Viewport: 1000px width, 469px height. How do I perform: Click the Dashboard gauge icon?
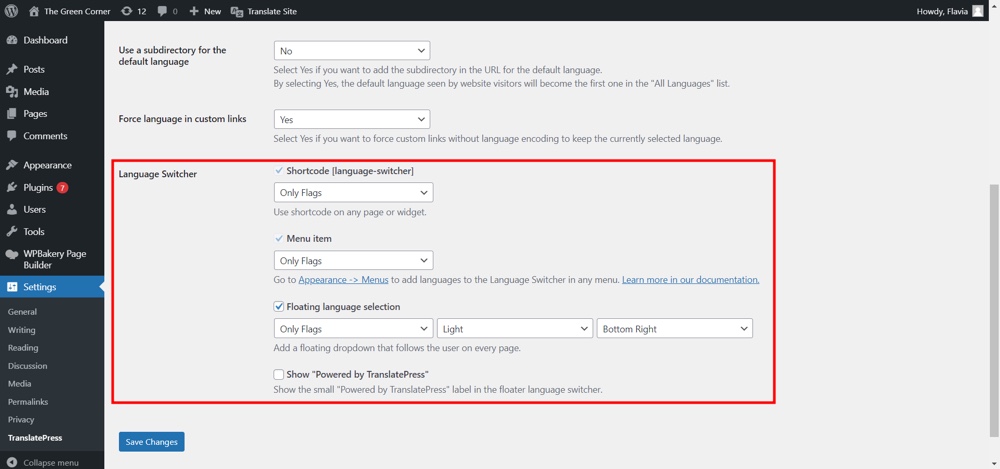click(11, 40)
